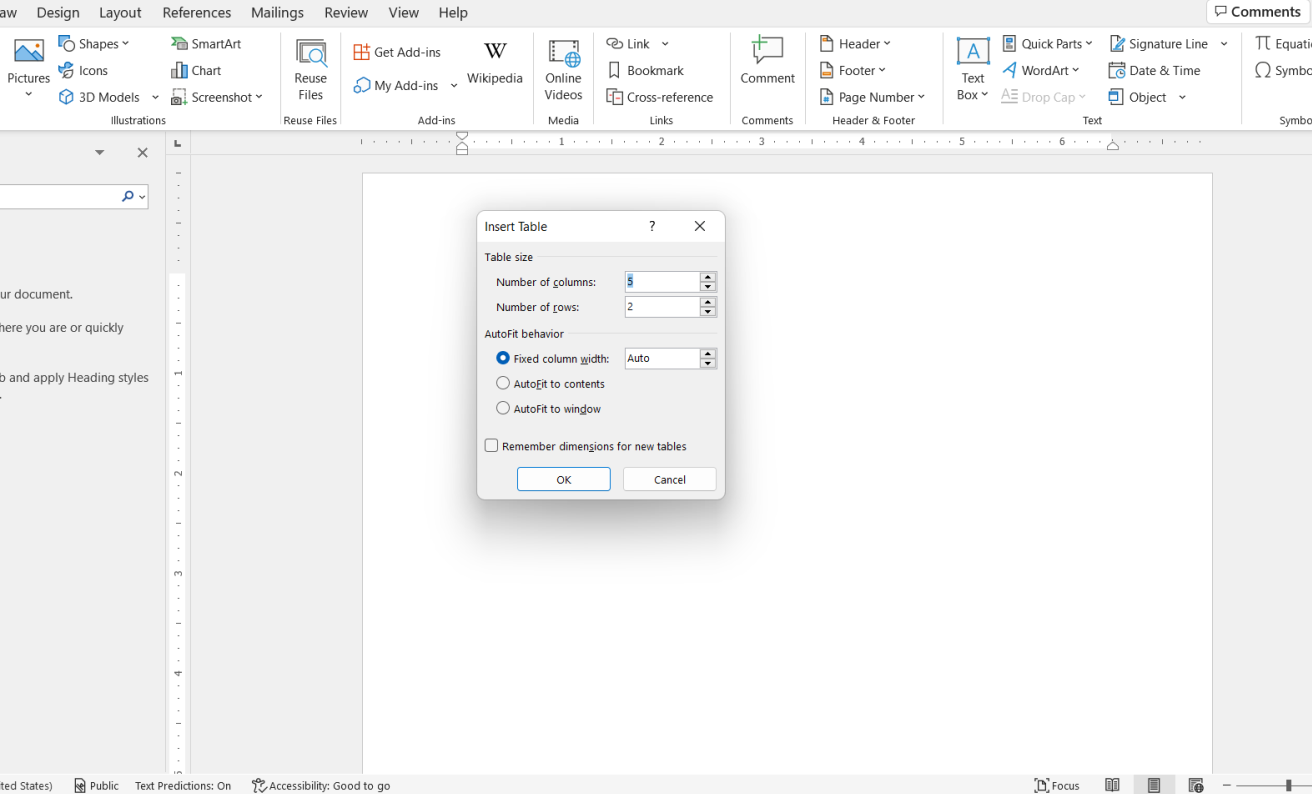Screen dimensions: 1312x794
Task: Confirm Insert Table with OK
Action: click(x=563, y=479)
